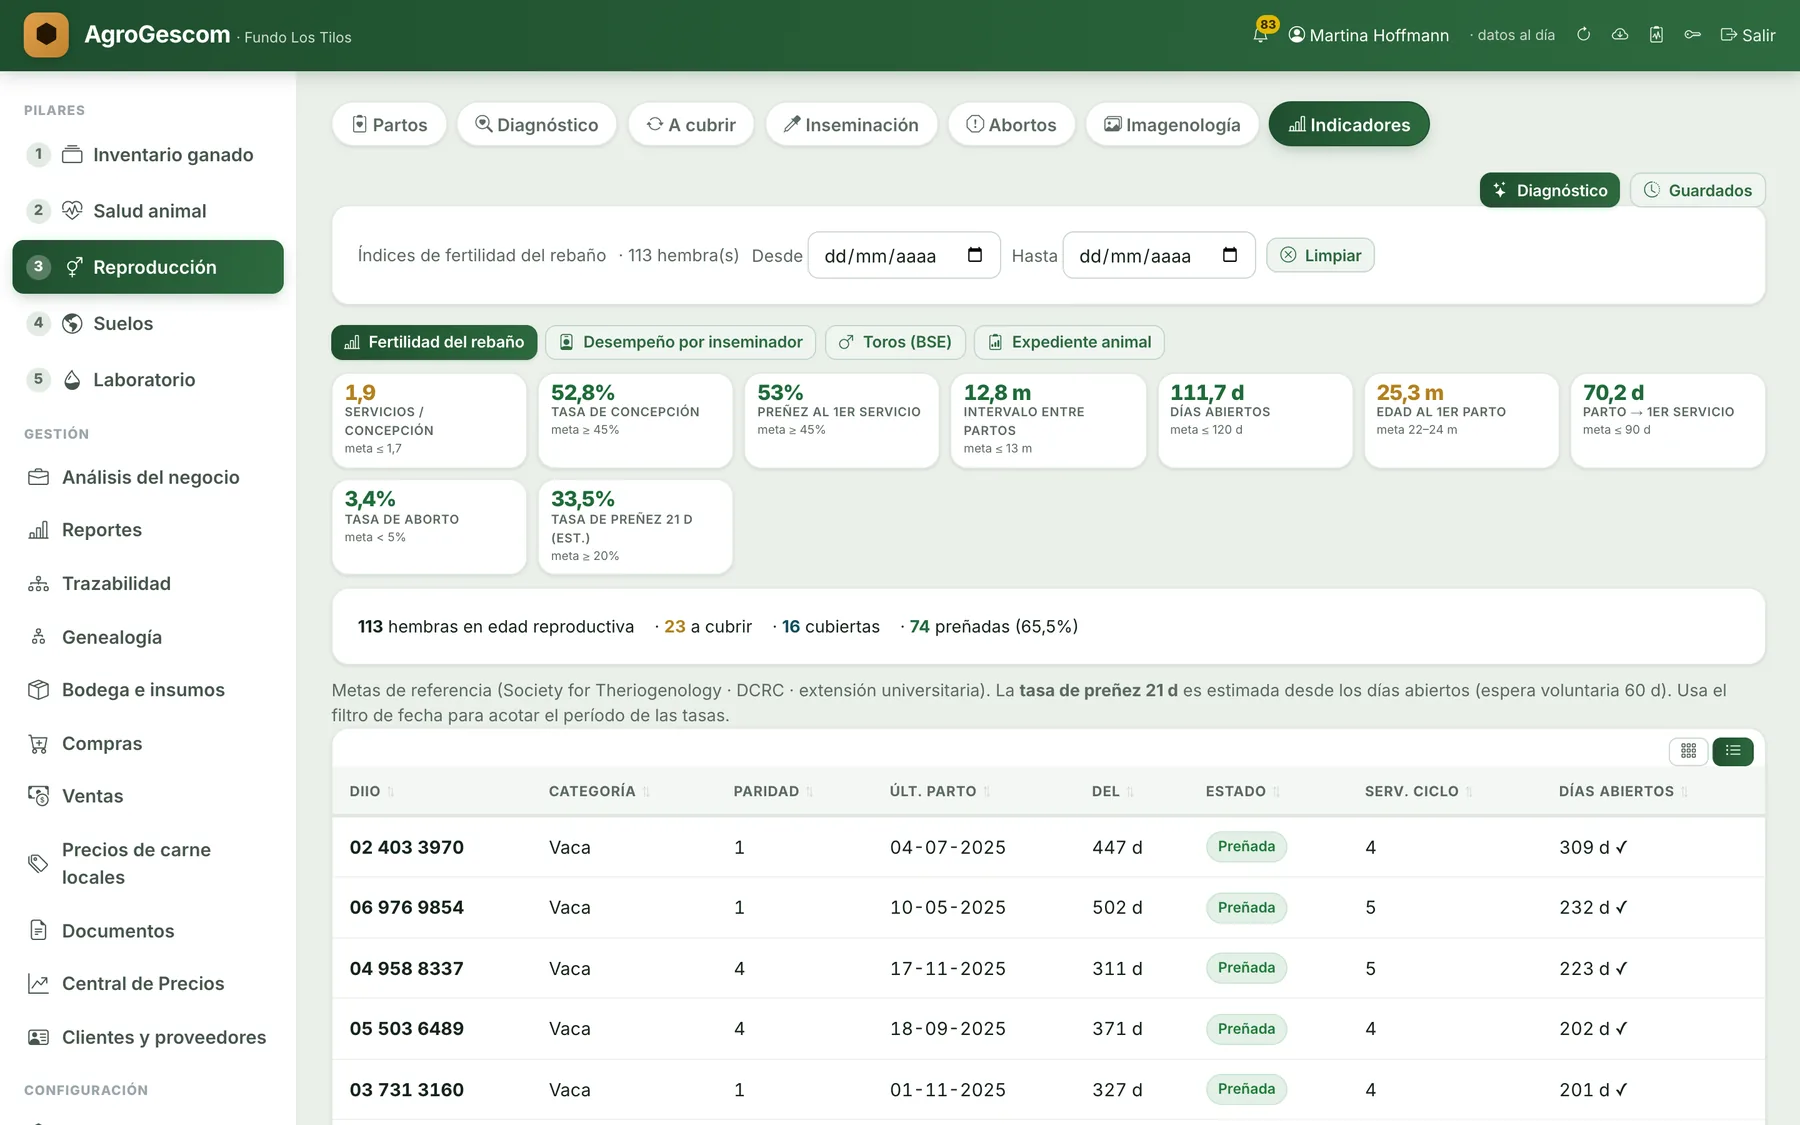Open the A cubrir tab
1800x1125 pixels.
tap(691, 124)
